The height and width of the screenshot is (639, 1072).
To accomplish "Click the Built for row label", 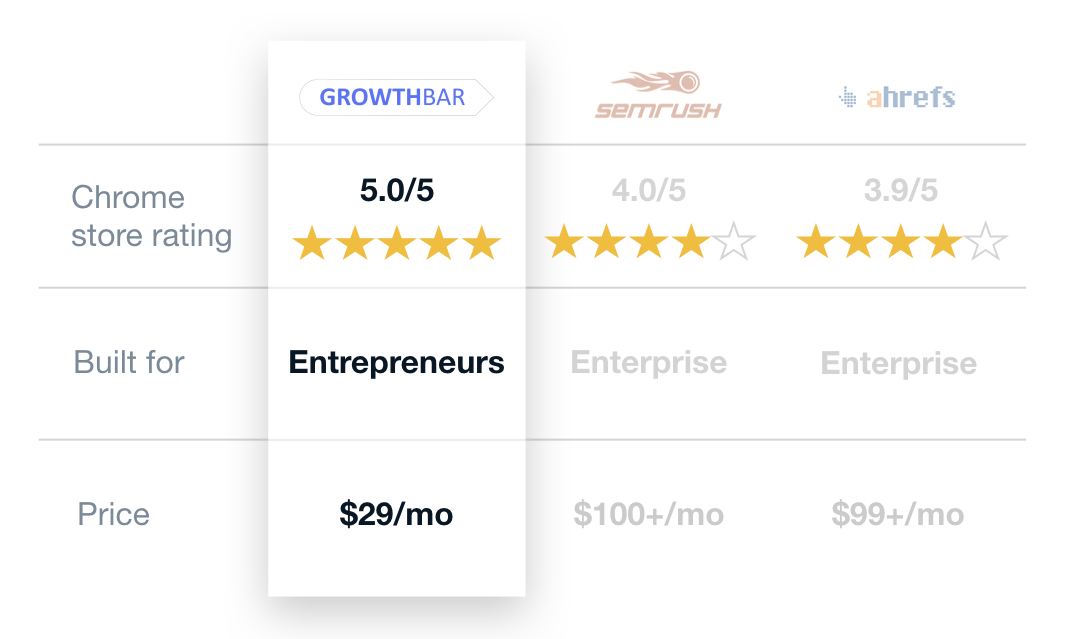I will point(129,362).
